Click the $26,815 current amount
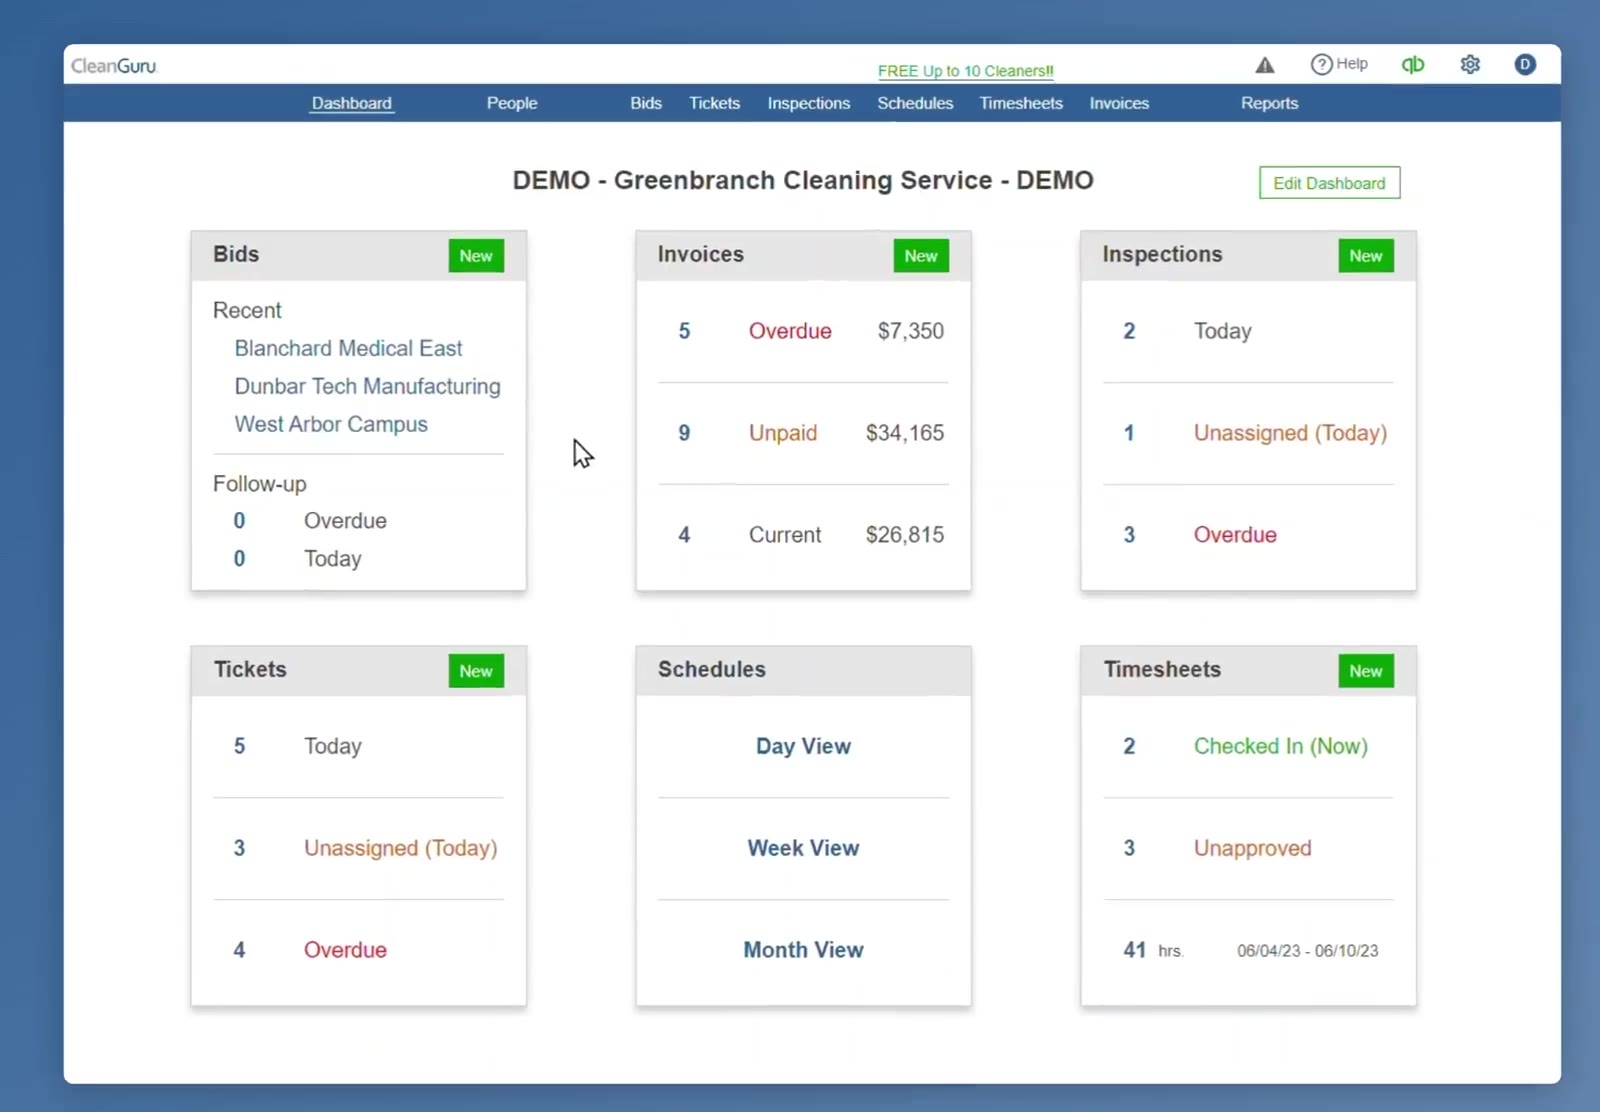The width and height of the screenshot is (1600, 1112). click(905, 535)
